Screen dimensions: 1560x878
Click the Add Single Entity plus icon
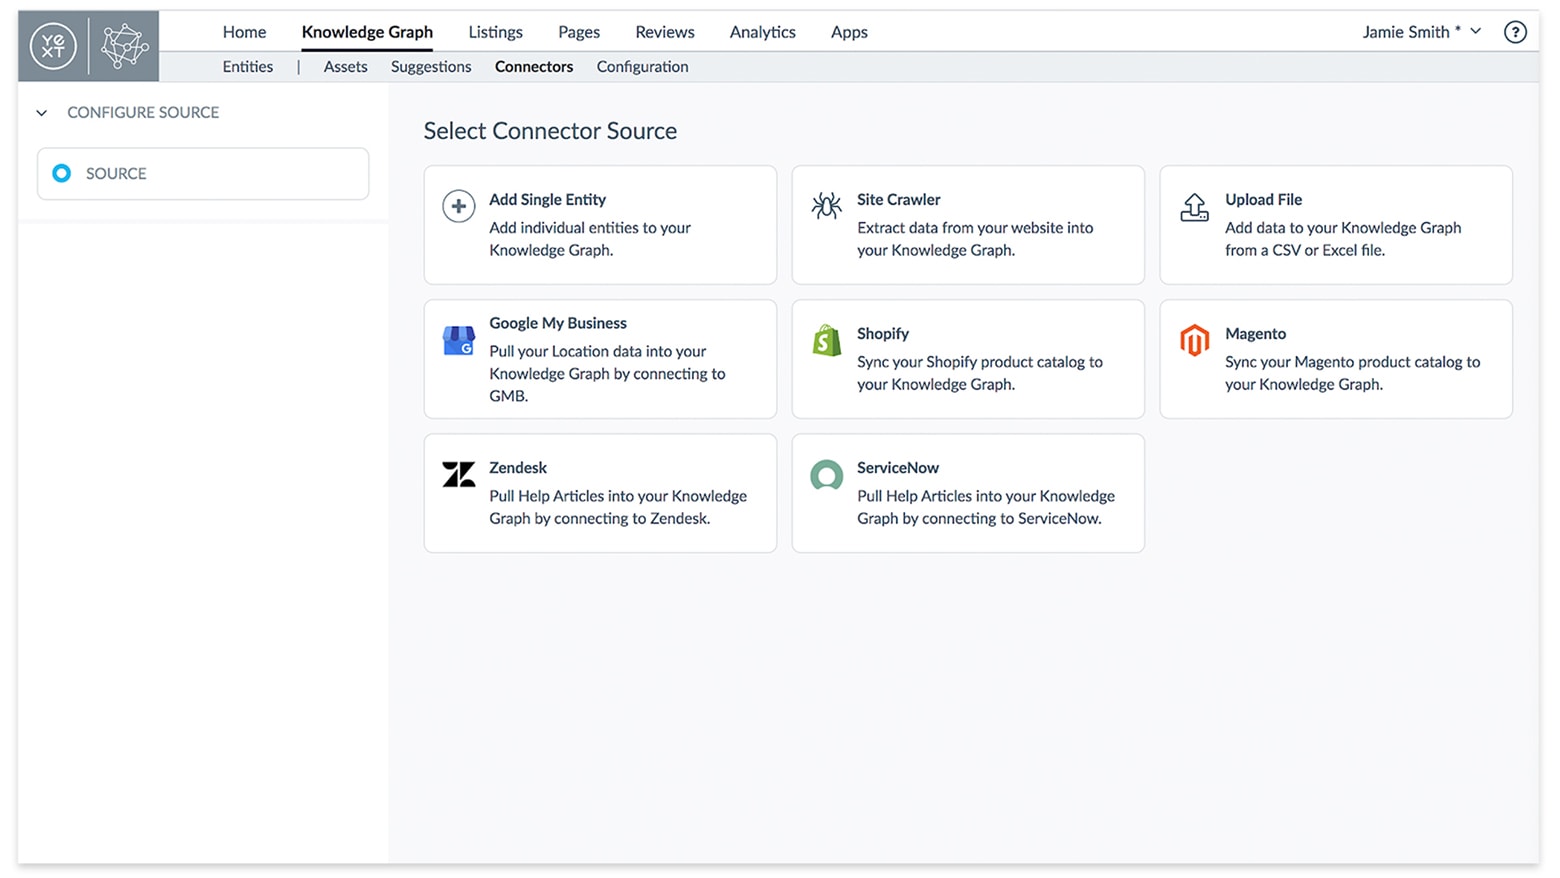pyautogui.click(x=459, y=206)
